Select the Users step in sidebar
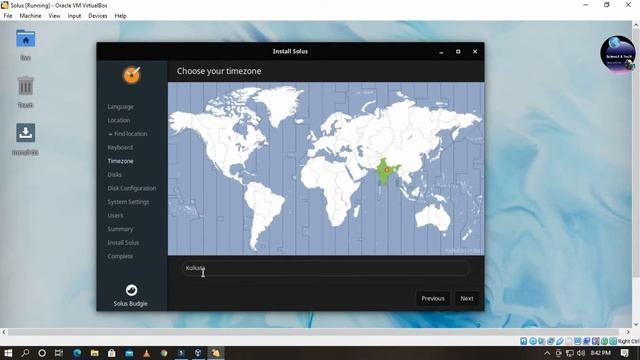 115,216
